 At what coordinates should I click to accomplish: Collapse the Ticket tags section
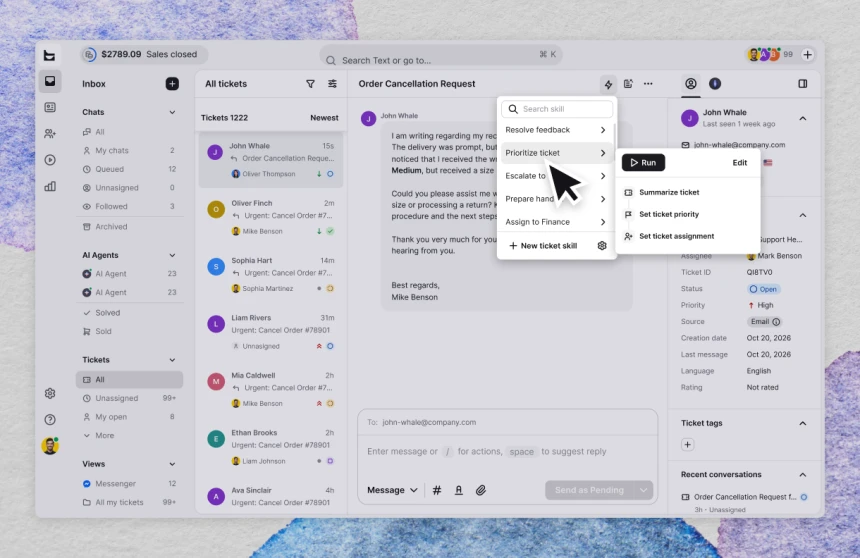[802, 423]
